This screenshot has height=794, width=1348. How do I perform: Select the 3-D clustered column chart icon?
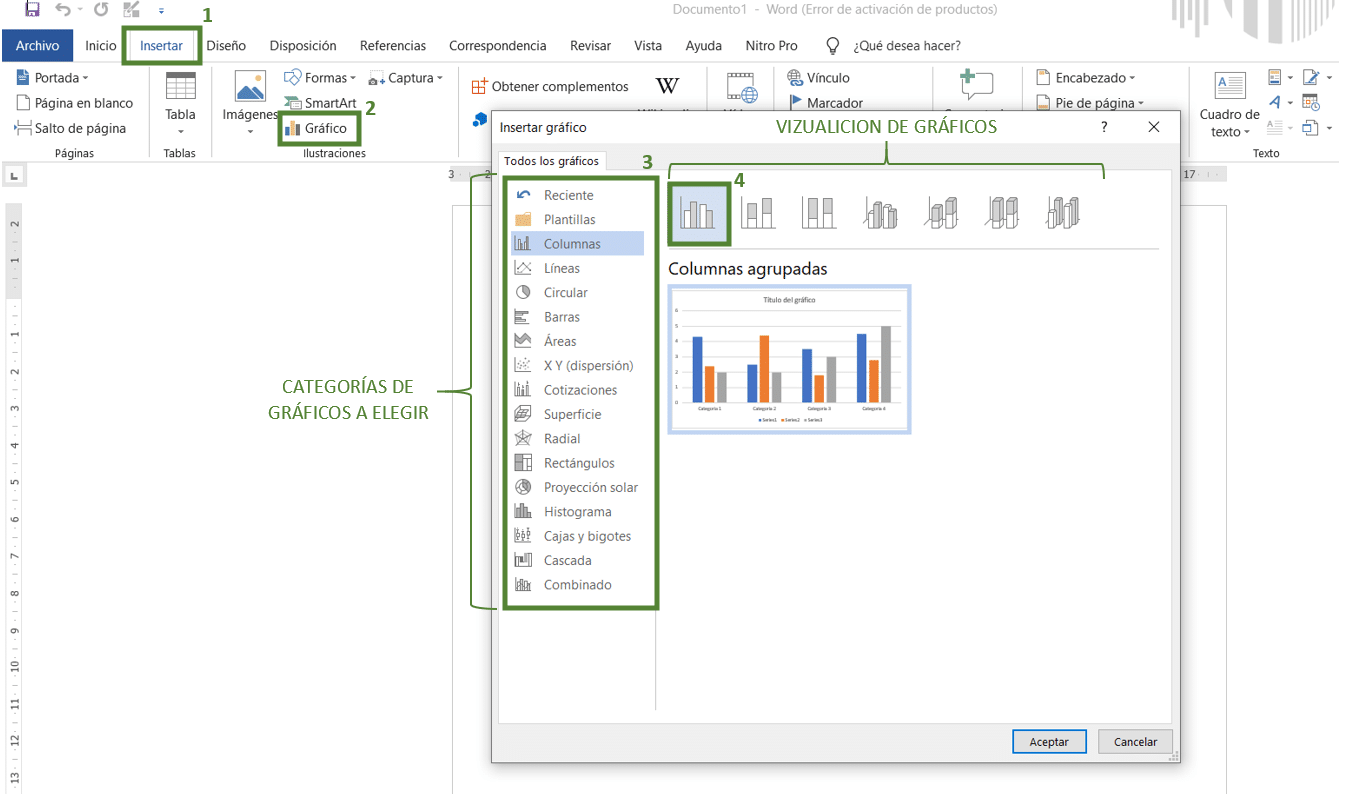coord(880,211)
